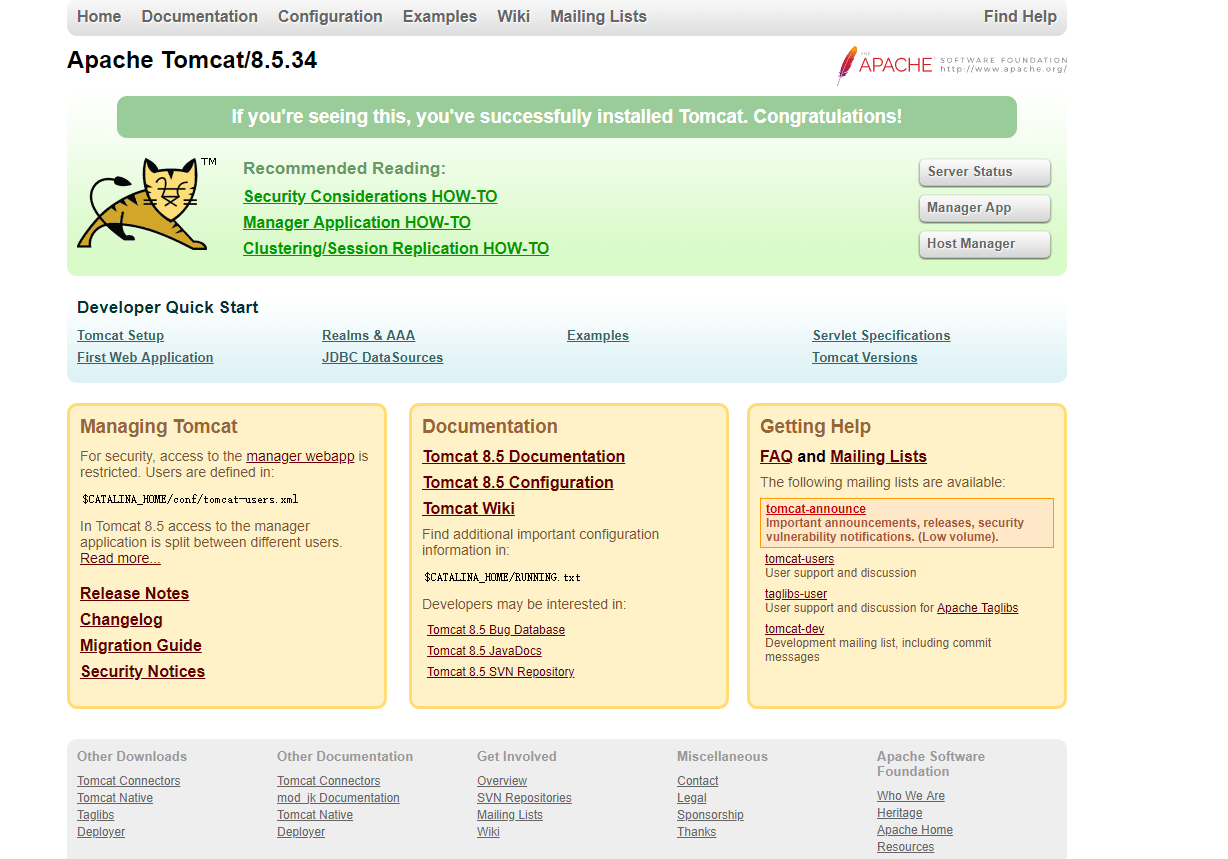This screenshot has height=859, width=1228.
Task: Open the Manager App button
Action: click(985, 208)
